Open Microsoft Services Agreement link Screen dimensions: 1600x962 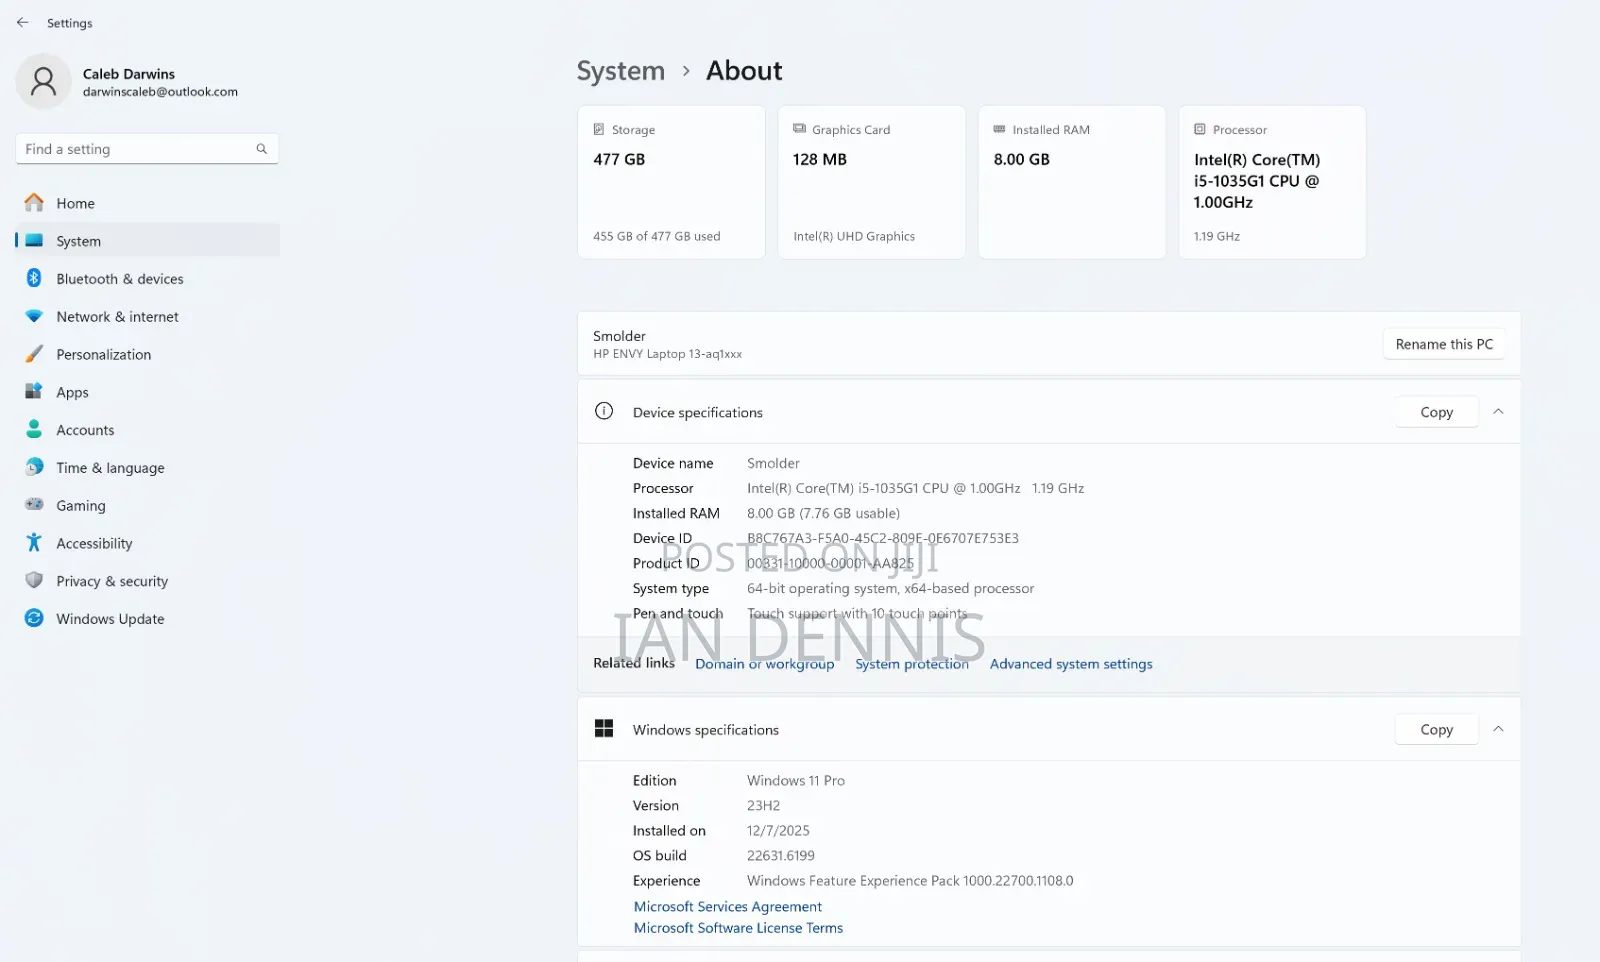728,906
